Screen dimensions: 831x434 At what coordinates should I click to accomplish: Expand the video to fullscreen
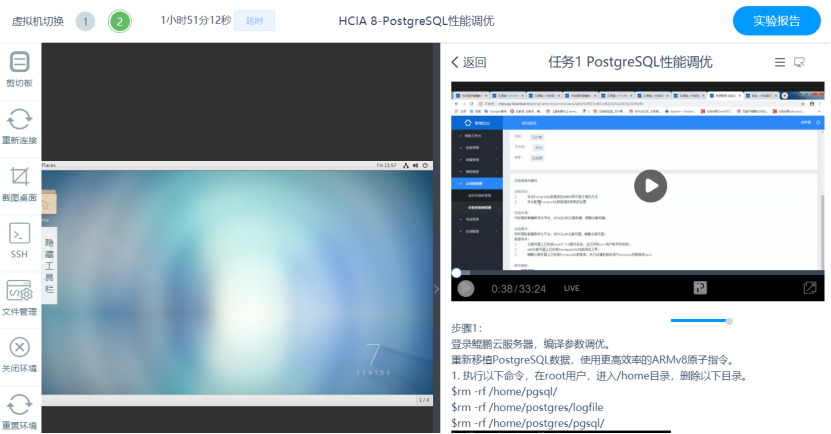pyautogui.click(x=809, y=287)
